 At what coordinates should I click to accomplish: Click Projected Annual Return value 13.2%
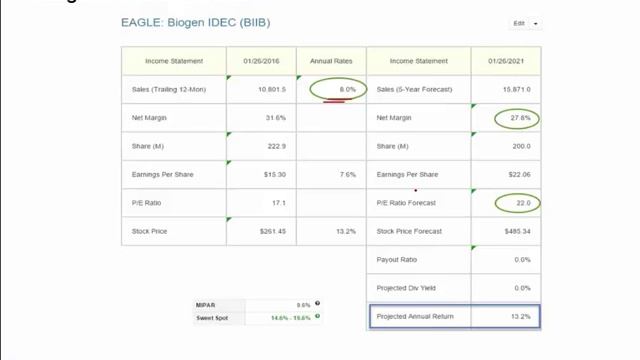click(x=521, y=316)
